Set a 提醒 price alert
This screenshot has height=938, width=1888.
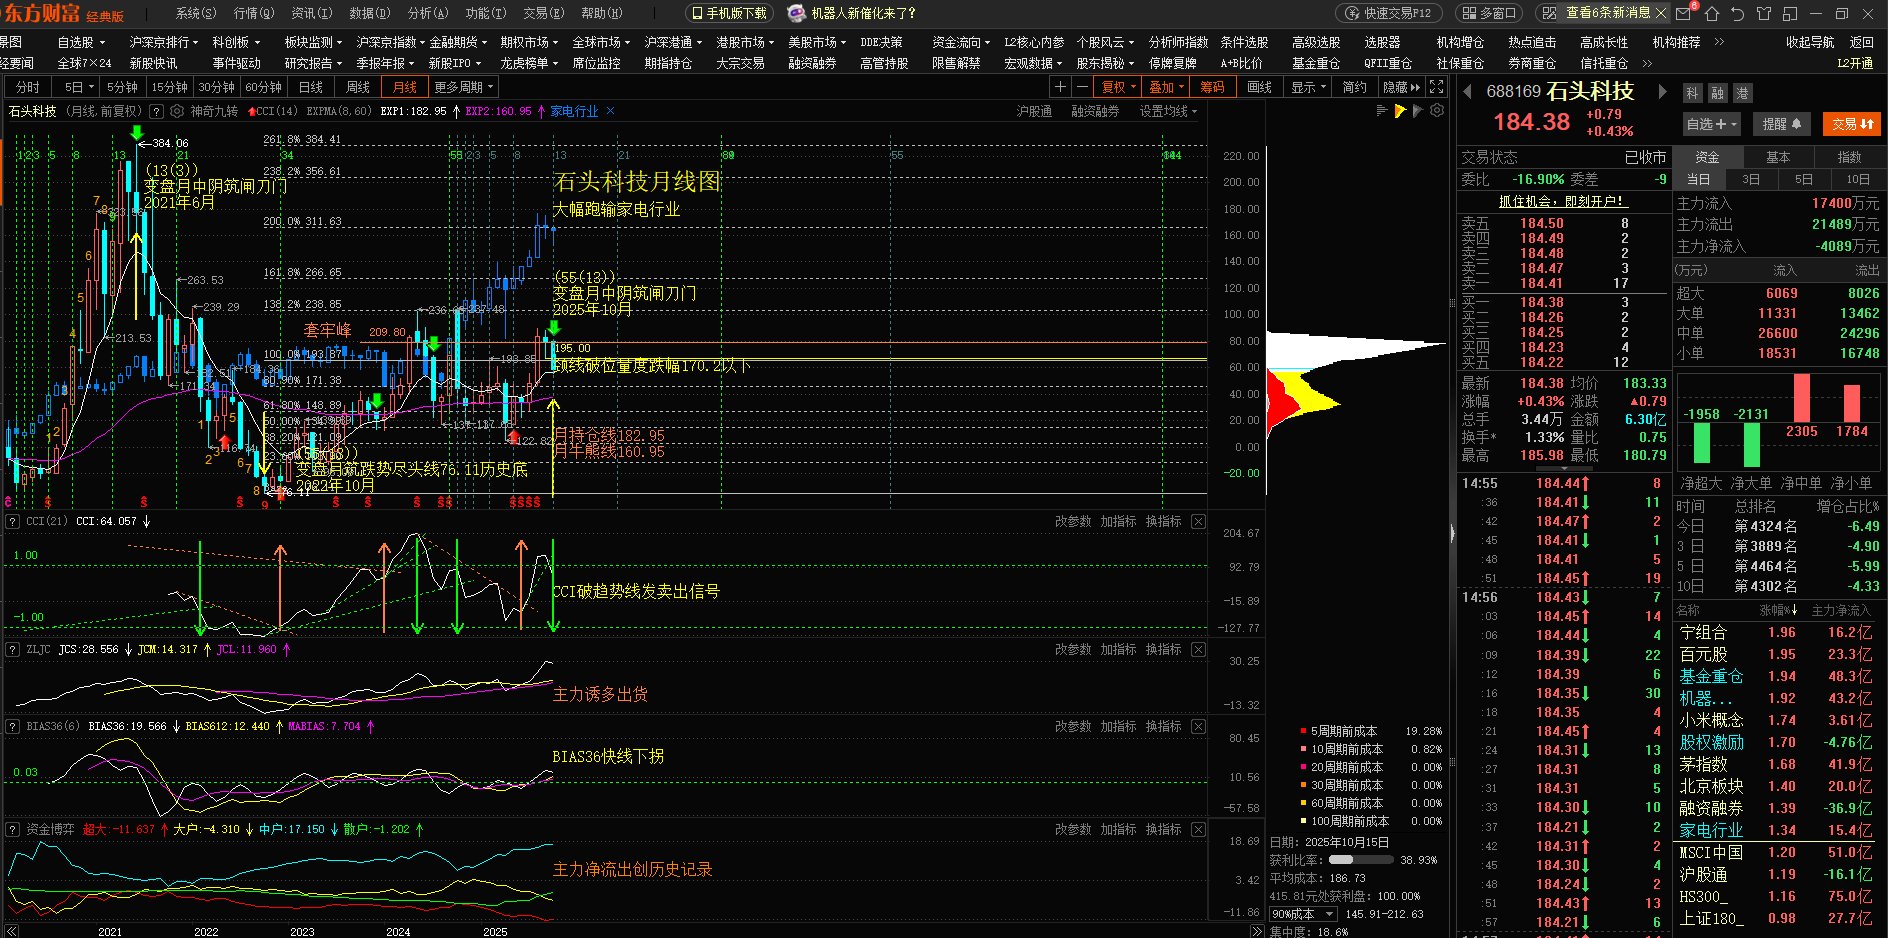coord(1781,124)
